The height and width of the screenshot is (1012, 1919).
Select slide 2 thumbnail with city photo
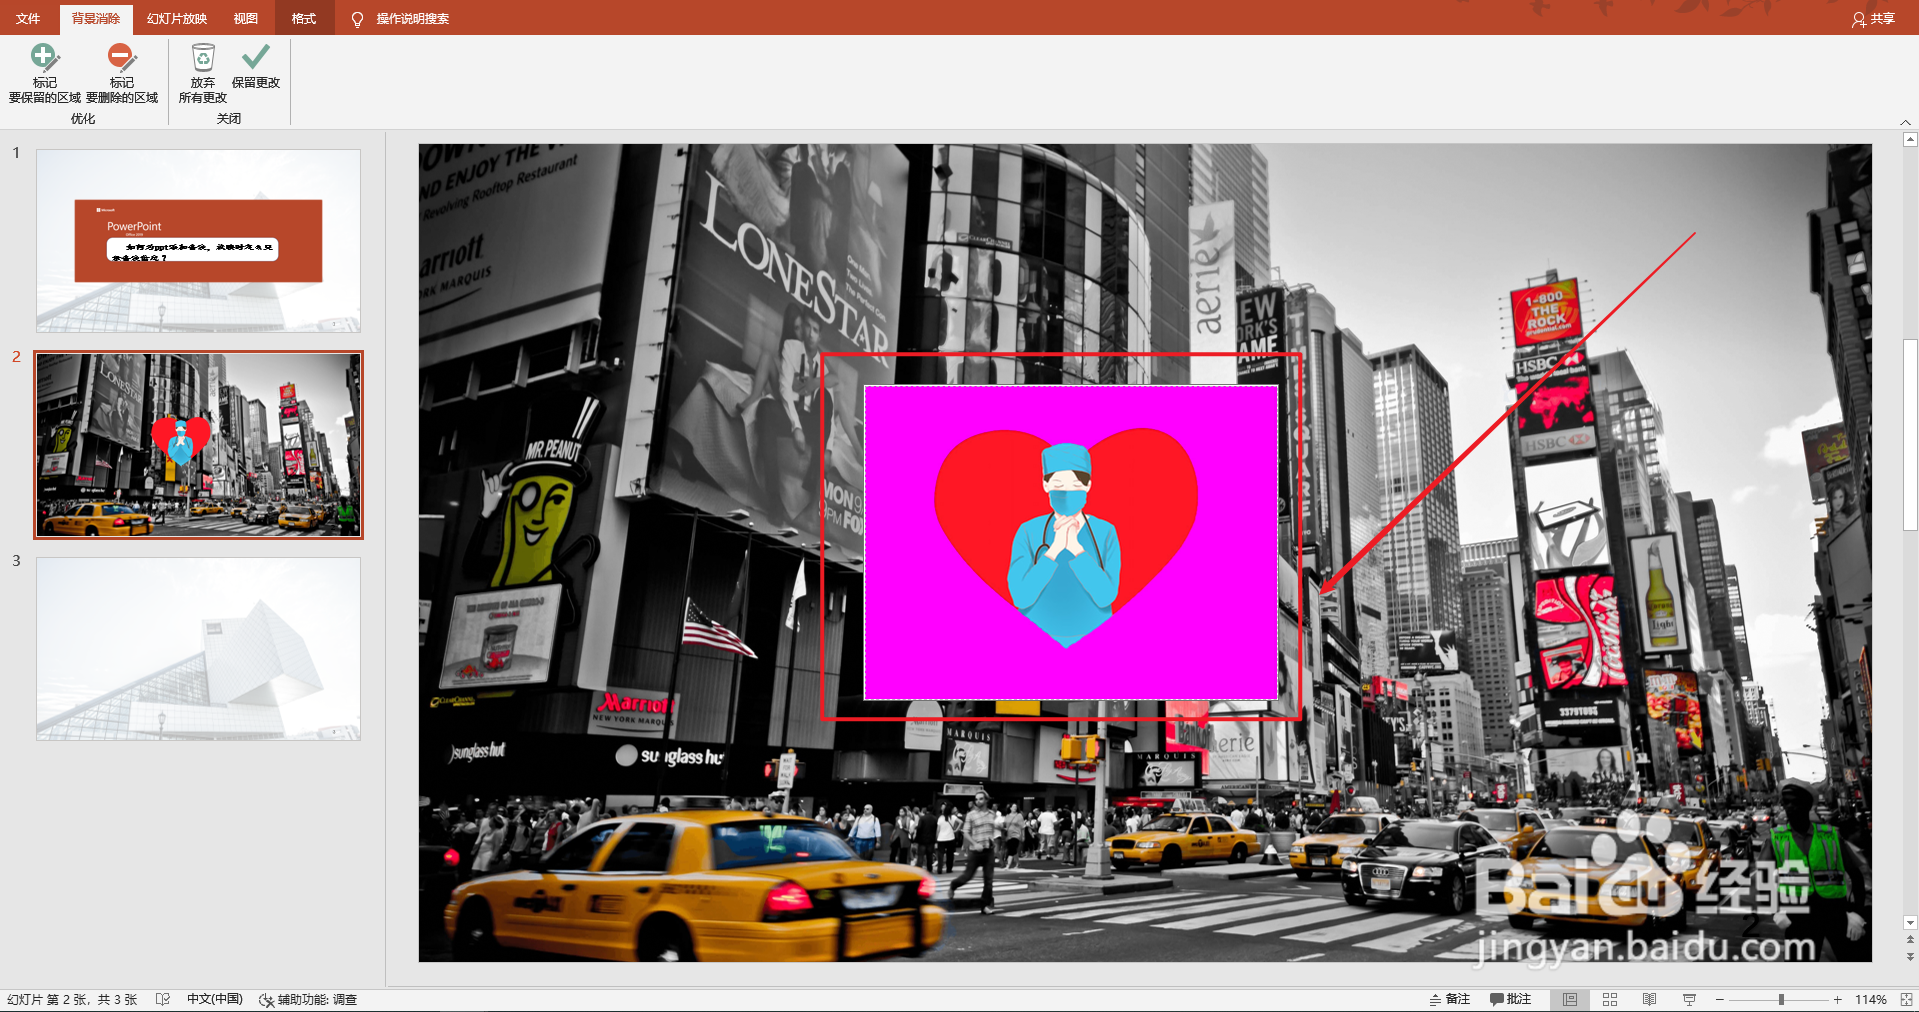(x=199, y=445)
